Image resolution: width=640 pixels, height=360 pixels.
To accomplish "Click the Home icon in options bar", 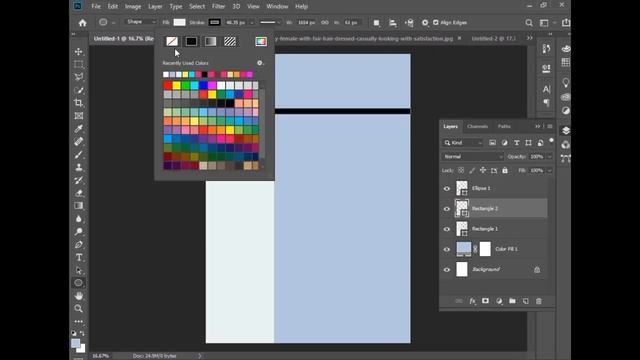I will coord(82,23).
